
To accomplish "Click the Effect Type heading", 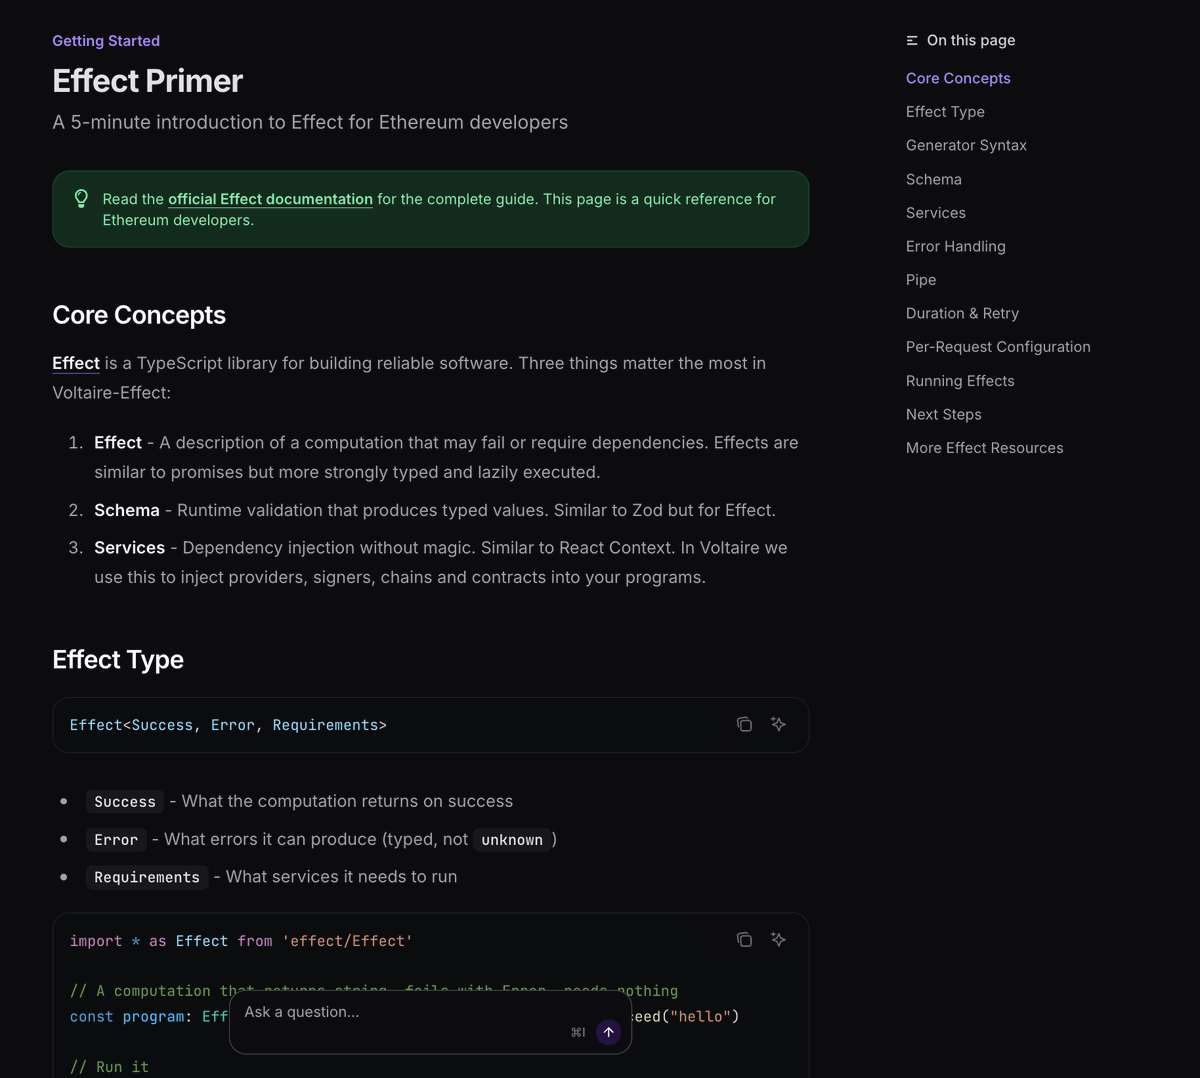I will pyautogui.click(x=118, y=660).
